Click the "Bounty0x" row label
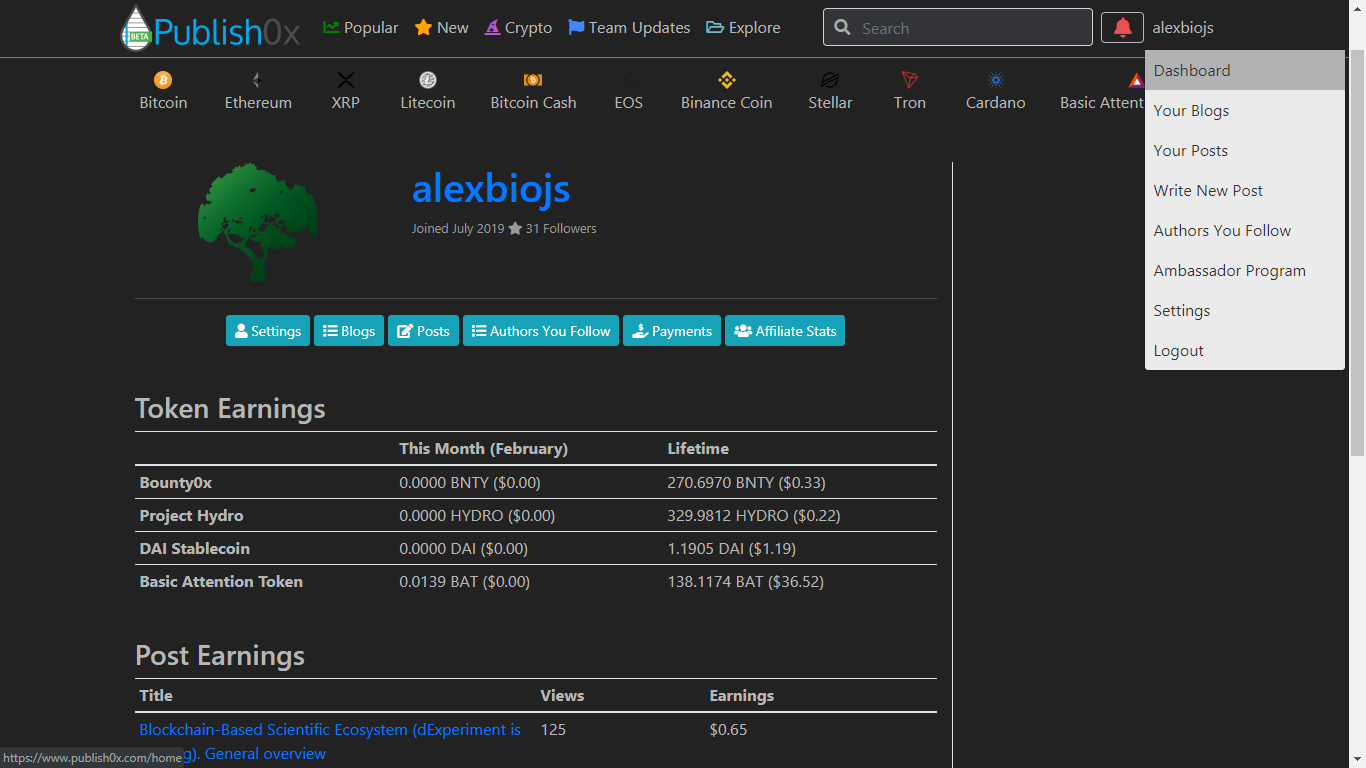 tap(176, 482)
